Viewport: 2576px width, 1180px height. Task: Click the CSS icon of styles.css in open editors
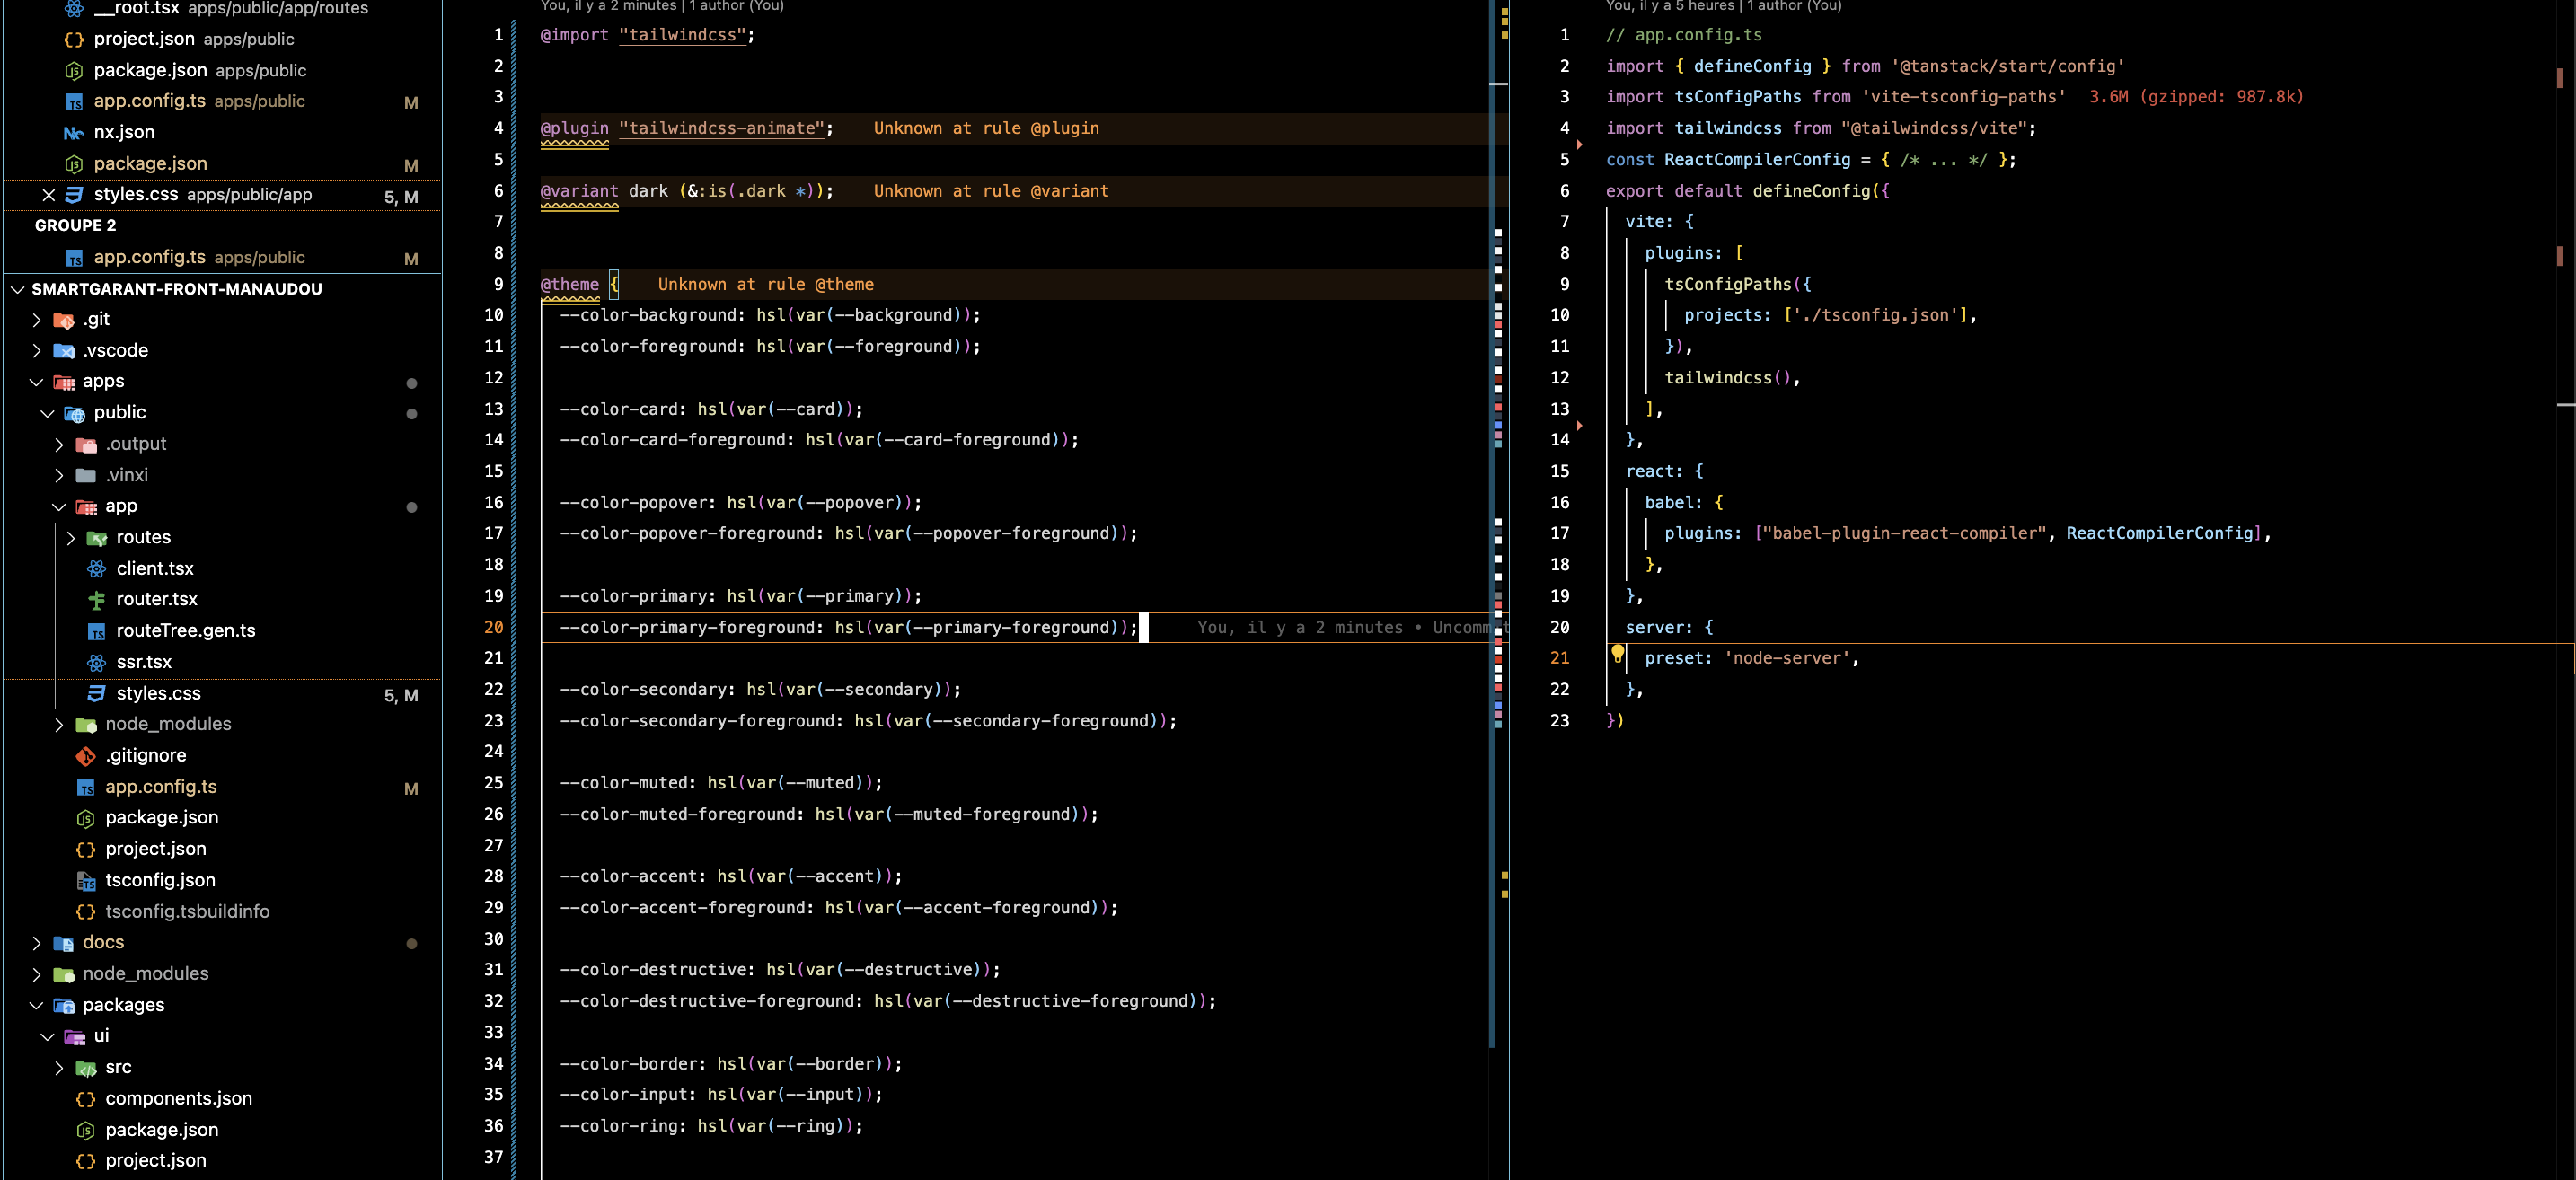click(74, 195)
